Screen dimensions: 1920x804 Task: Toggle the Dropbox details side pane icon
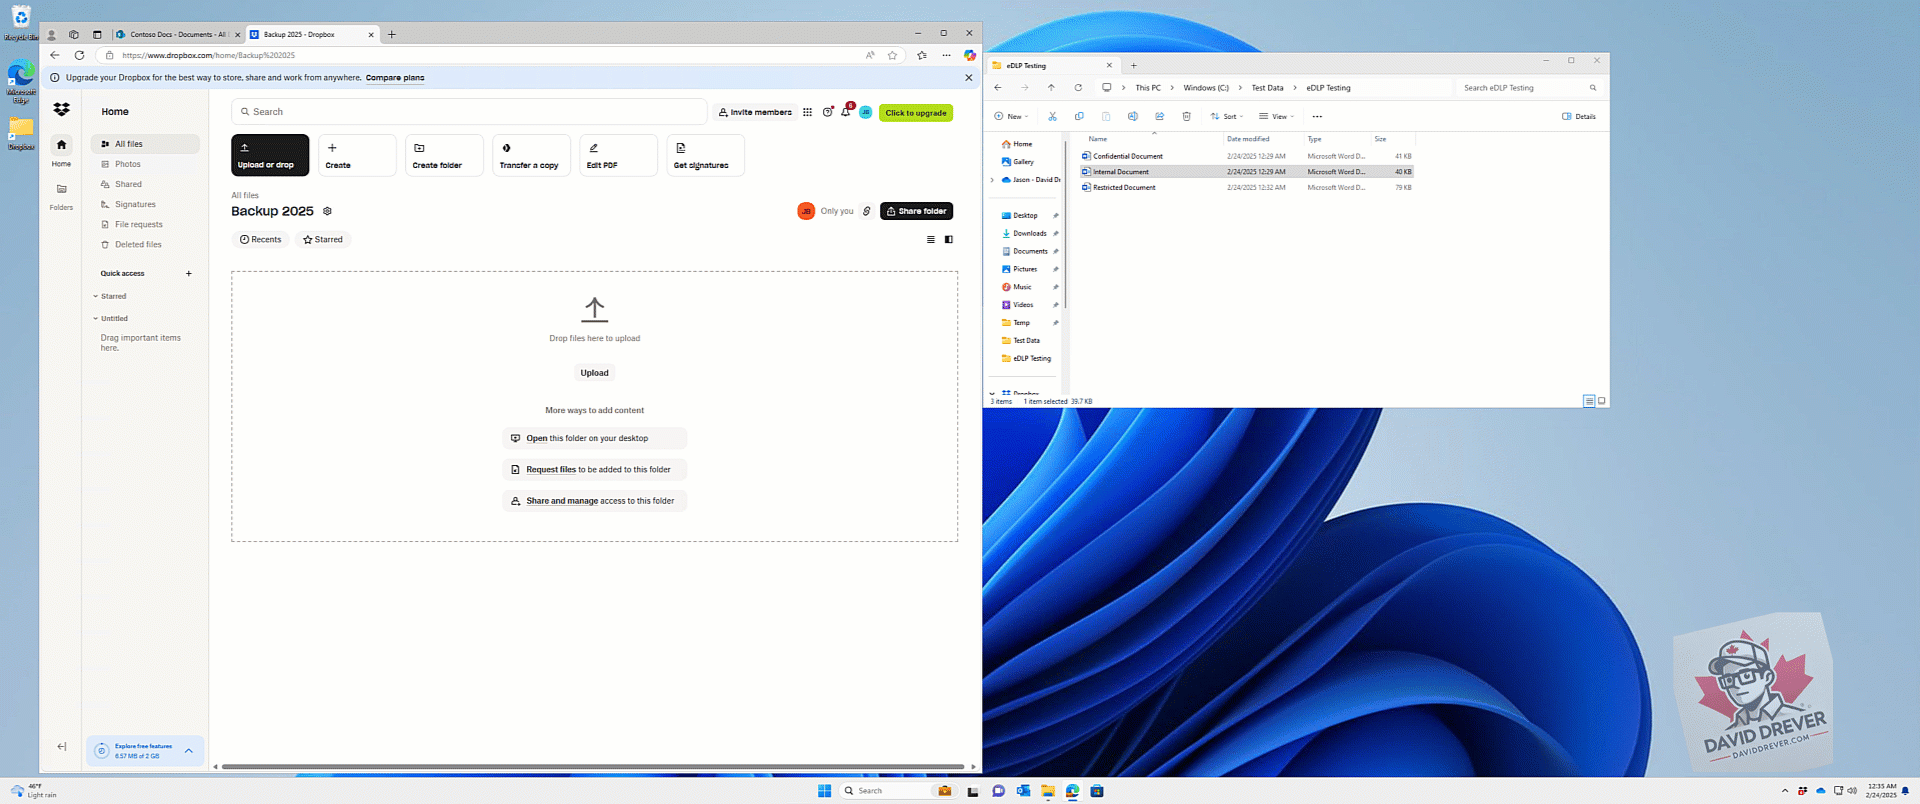[x=949, y=239]
